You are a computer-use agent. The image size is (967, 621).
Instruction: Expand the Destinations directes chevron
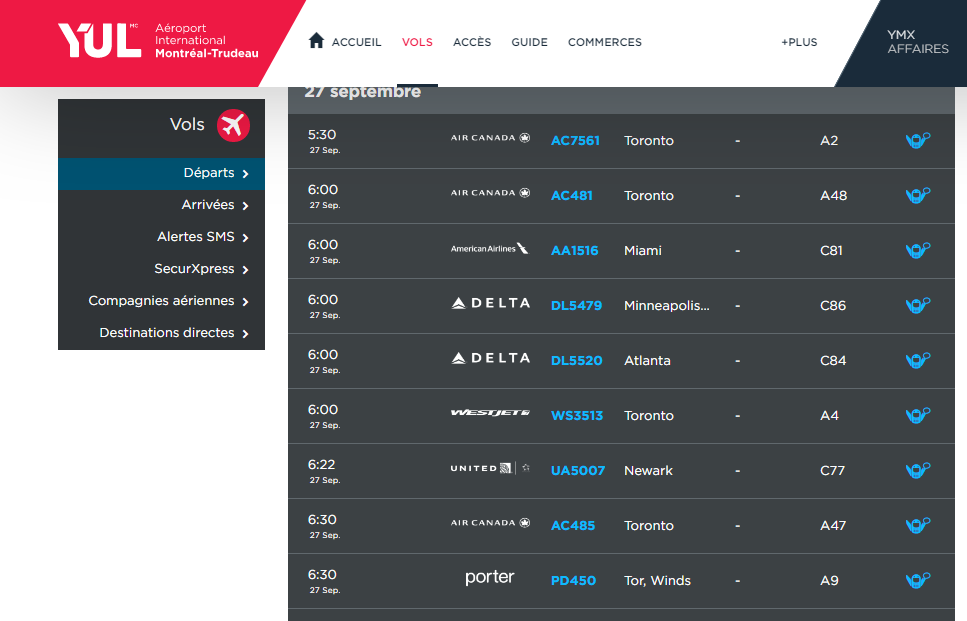pos(245,333)
